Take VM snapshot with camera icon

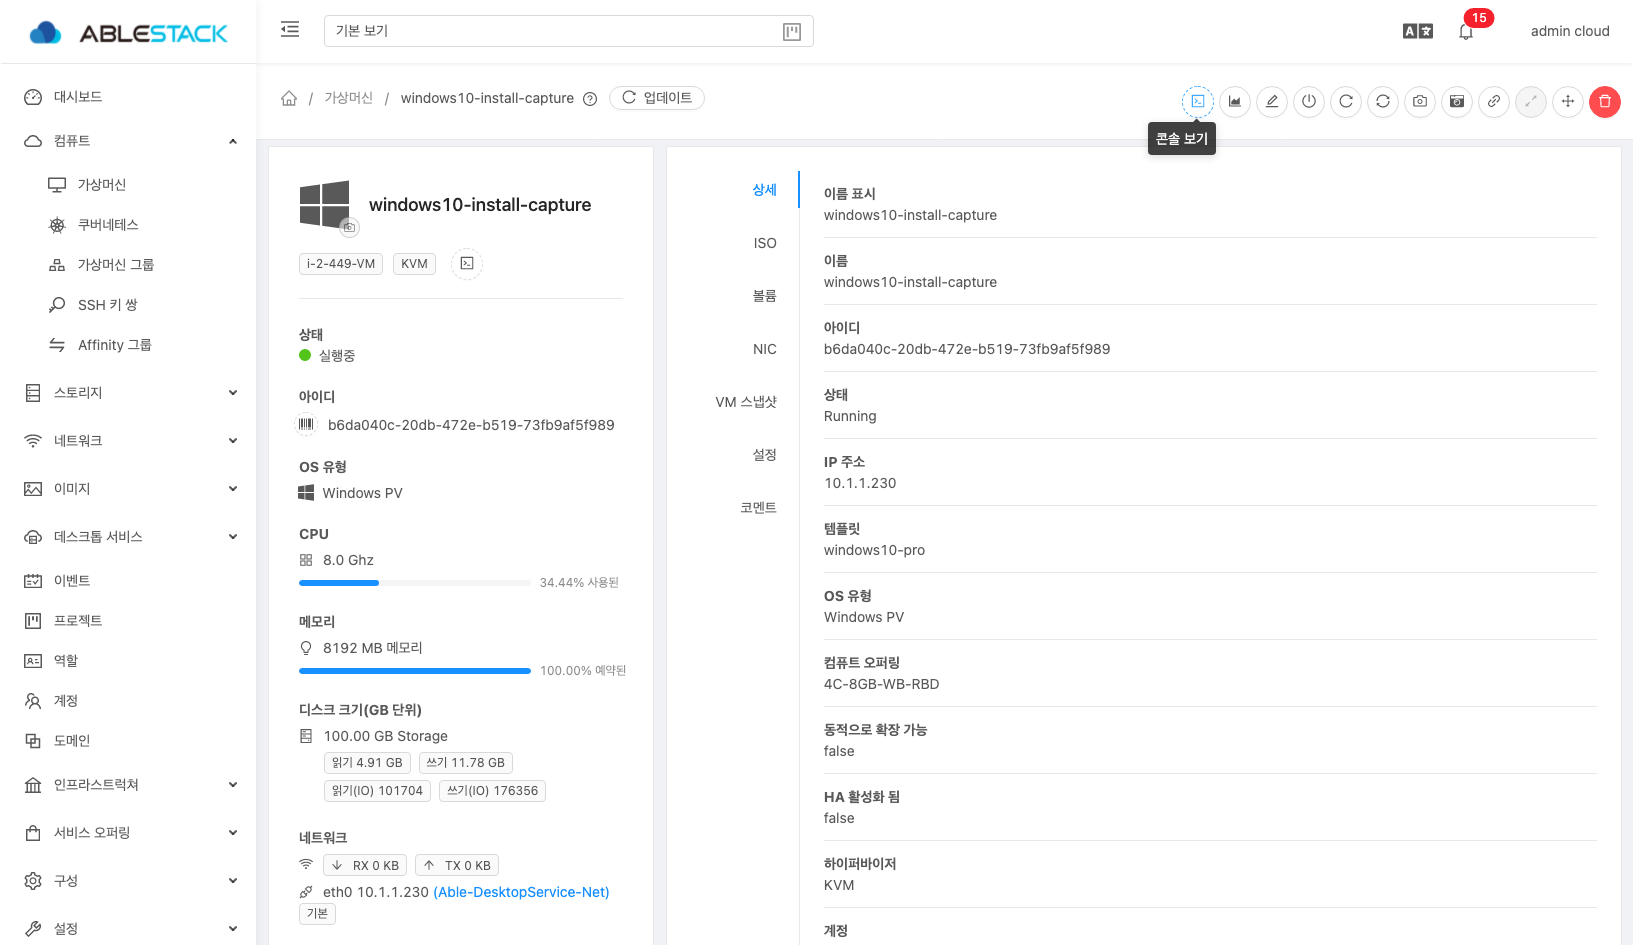[1420, 101]
